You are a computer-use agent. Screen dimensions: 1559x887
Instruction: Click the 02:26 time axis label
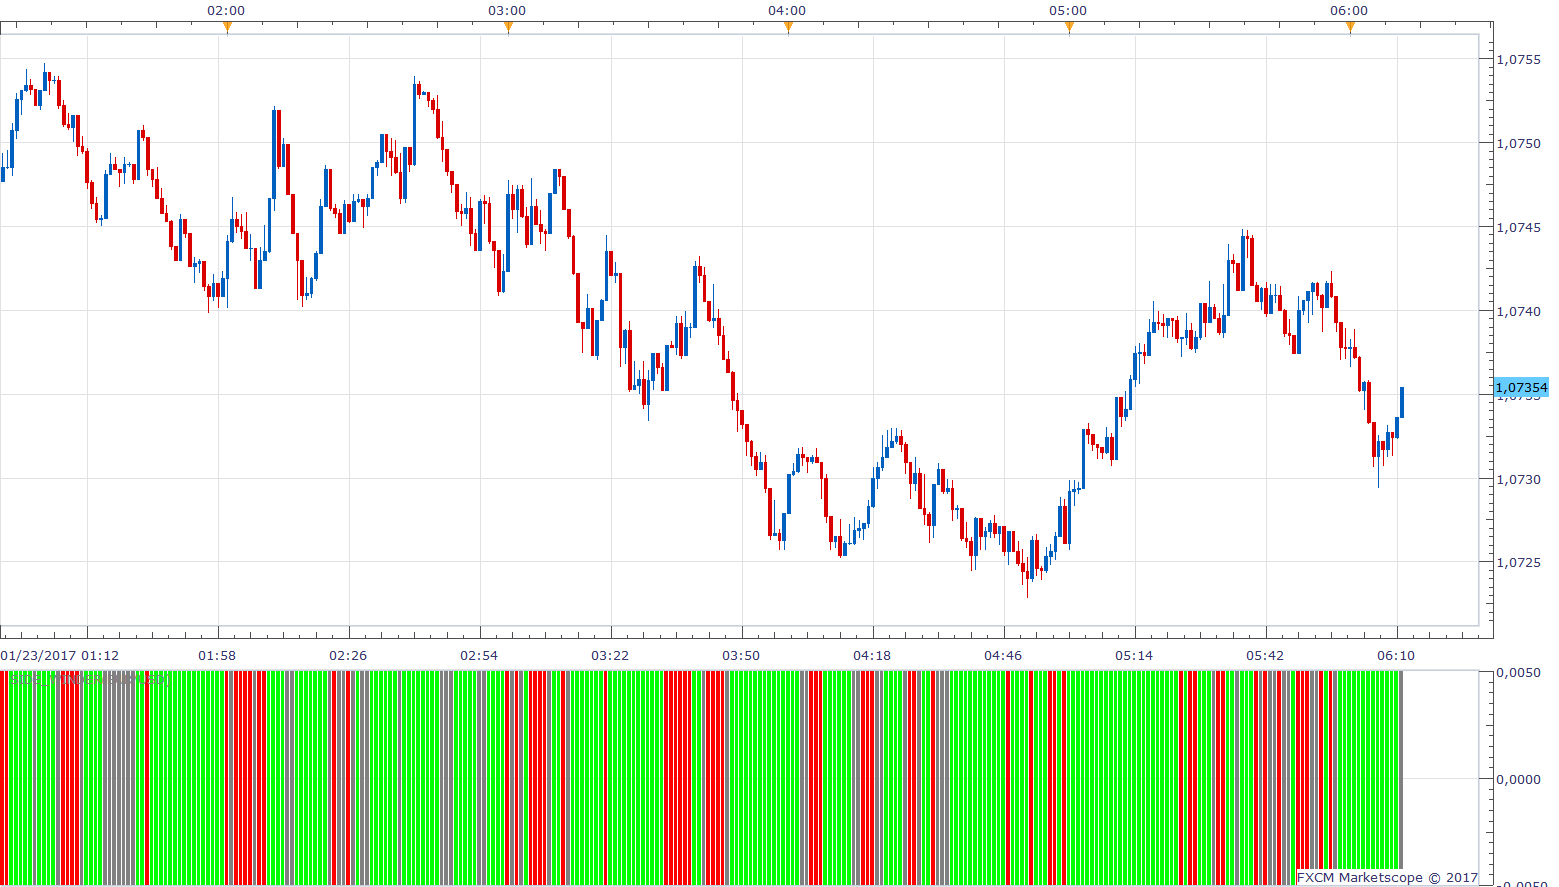tap(348, 655)
